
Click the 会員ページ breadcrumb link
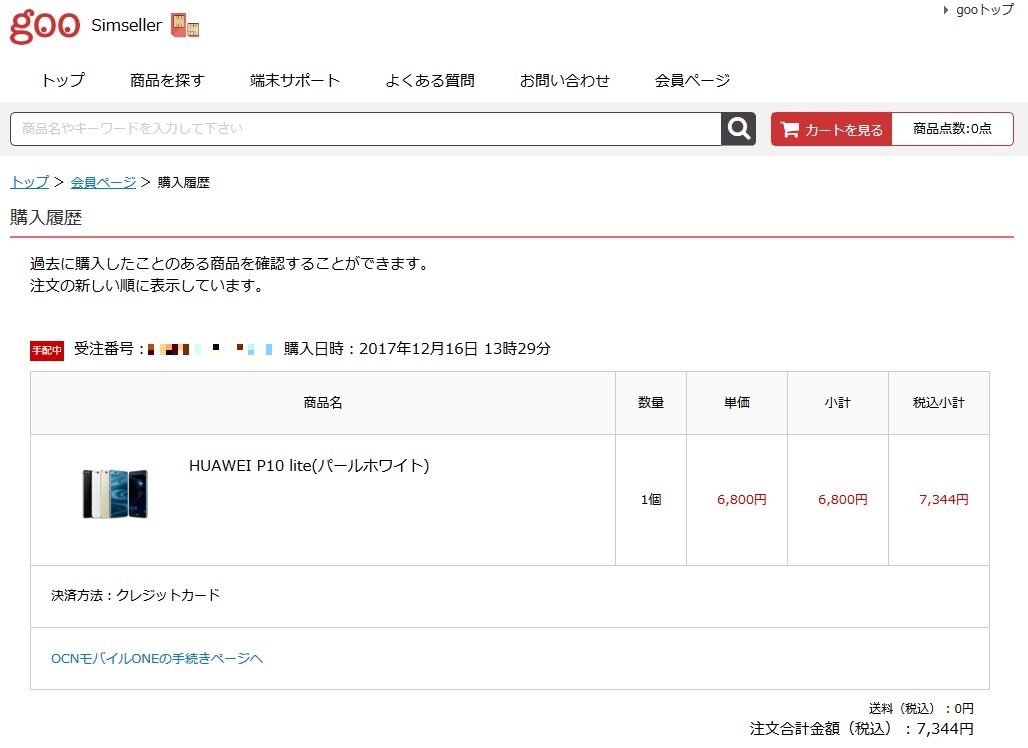tap(103, 182)
